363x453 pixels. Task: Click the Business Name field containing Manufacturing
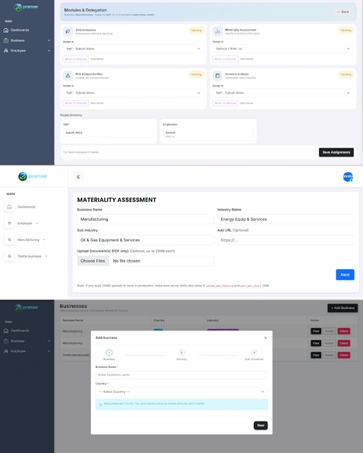click(x=145, y=219)
